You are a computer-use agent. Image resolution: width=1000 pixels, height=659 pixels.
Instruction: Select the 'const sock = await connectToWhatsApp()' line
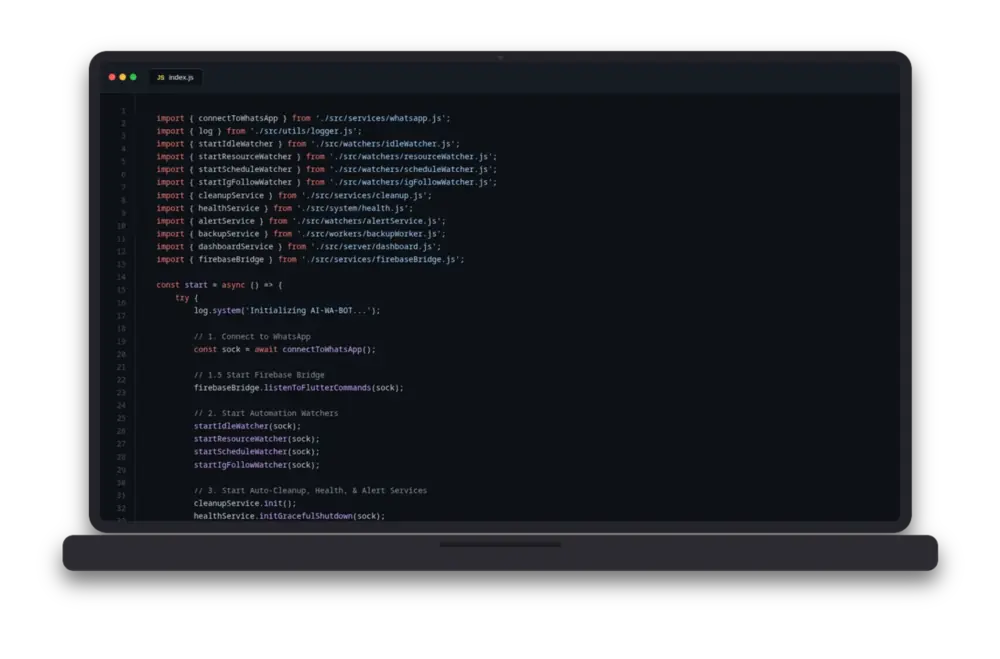[285, 349]
